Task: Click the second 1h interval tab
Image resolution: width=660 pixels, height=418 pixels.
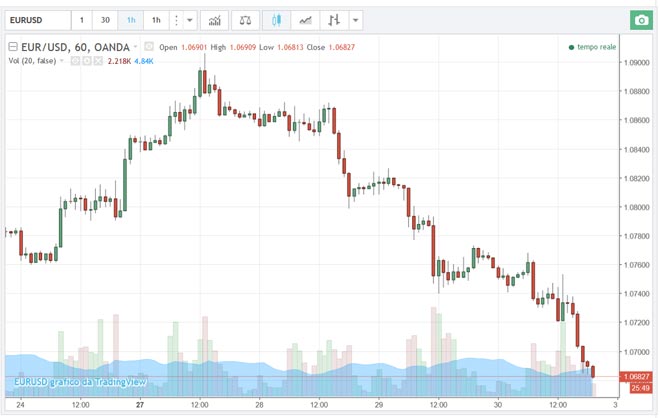Action: pyautogui.click(x=156, y=20)
